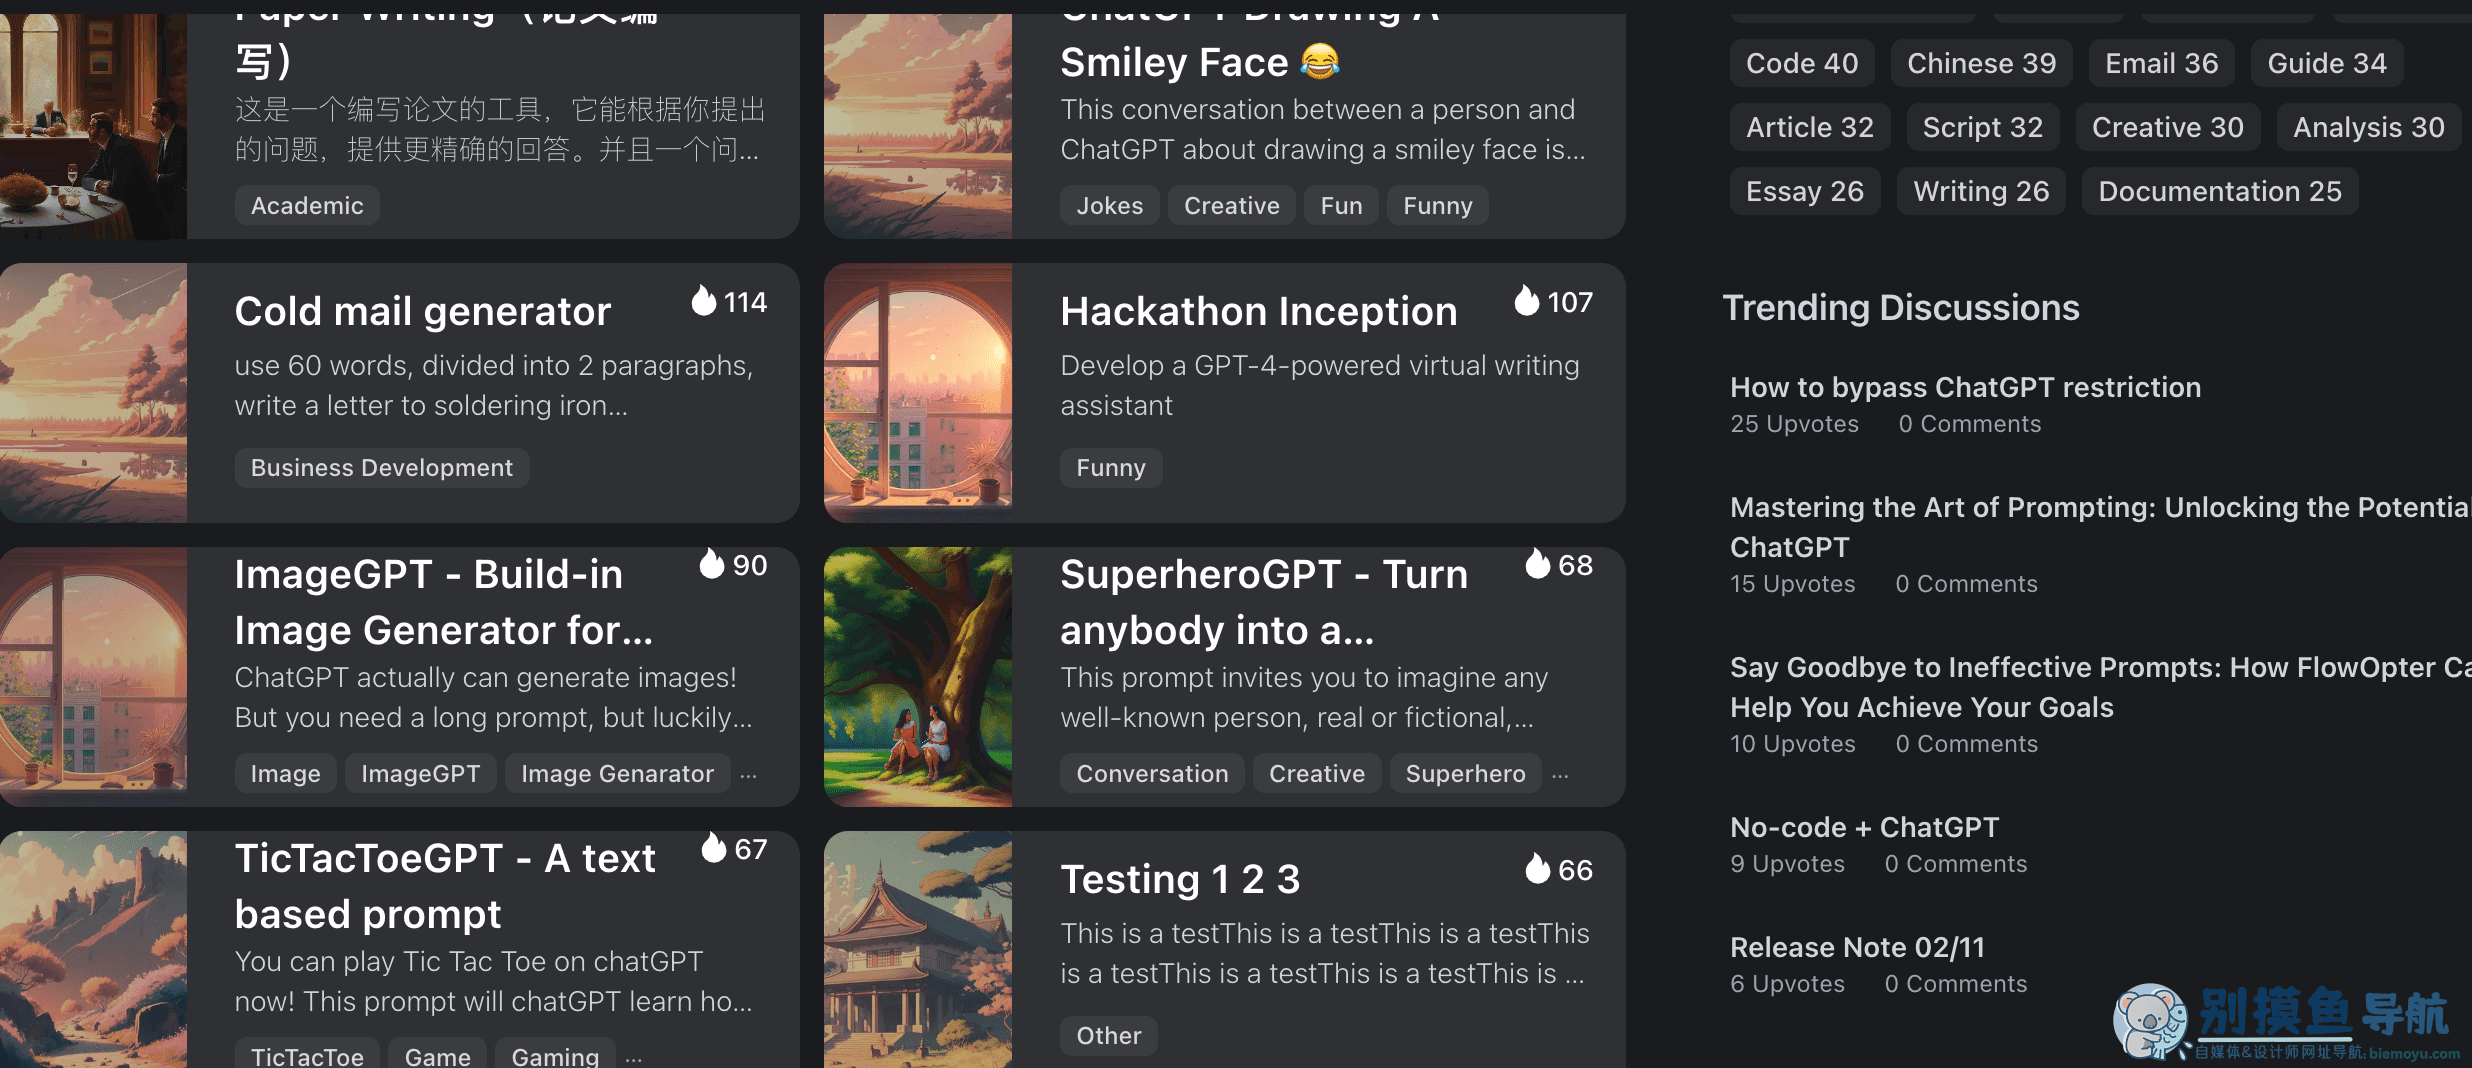2472x1068 pixels.
Task: Select the Chinese 39 tag filter
Action: click(1981, 63)
